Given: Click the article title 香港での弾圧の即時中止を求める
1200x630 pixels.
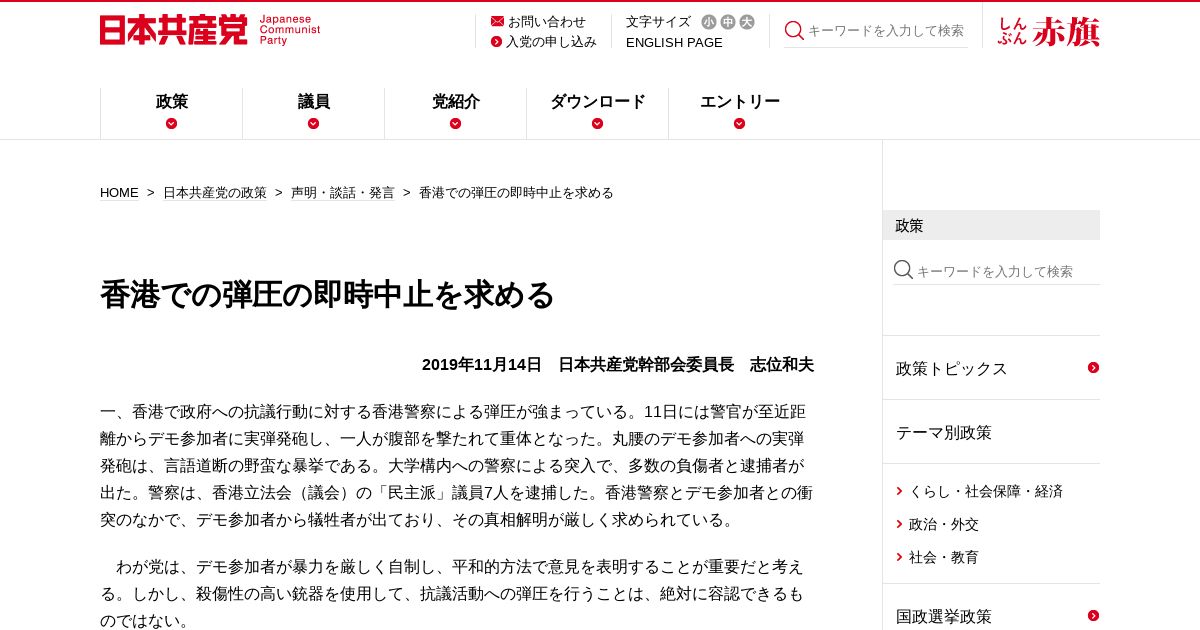Looking at the screenshot, I should pos(327,295).
